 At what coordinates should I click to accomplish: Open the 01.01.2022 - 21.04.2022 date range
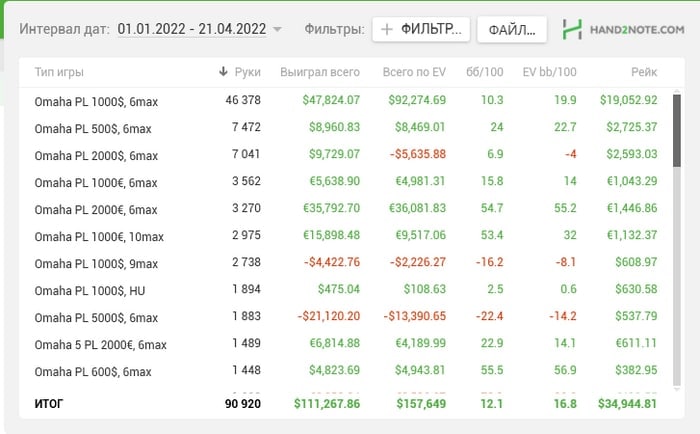pyautogui.click(x=191, y=30)
